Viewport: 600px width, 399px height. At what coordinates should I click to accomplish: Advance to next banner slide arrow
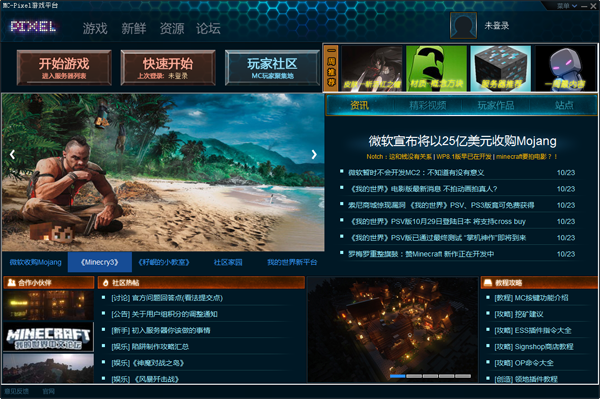click(x=314, y=155)
